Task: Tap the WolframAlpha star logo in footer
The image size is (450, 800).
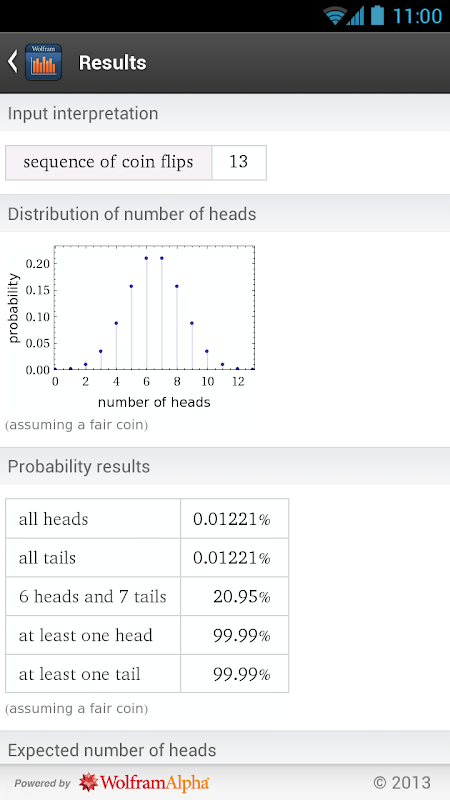Action: 89,782
